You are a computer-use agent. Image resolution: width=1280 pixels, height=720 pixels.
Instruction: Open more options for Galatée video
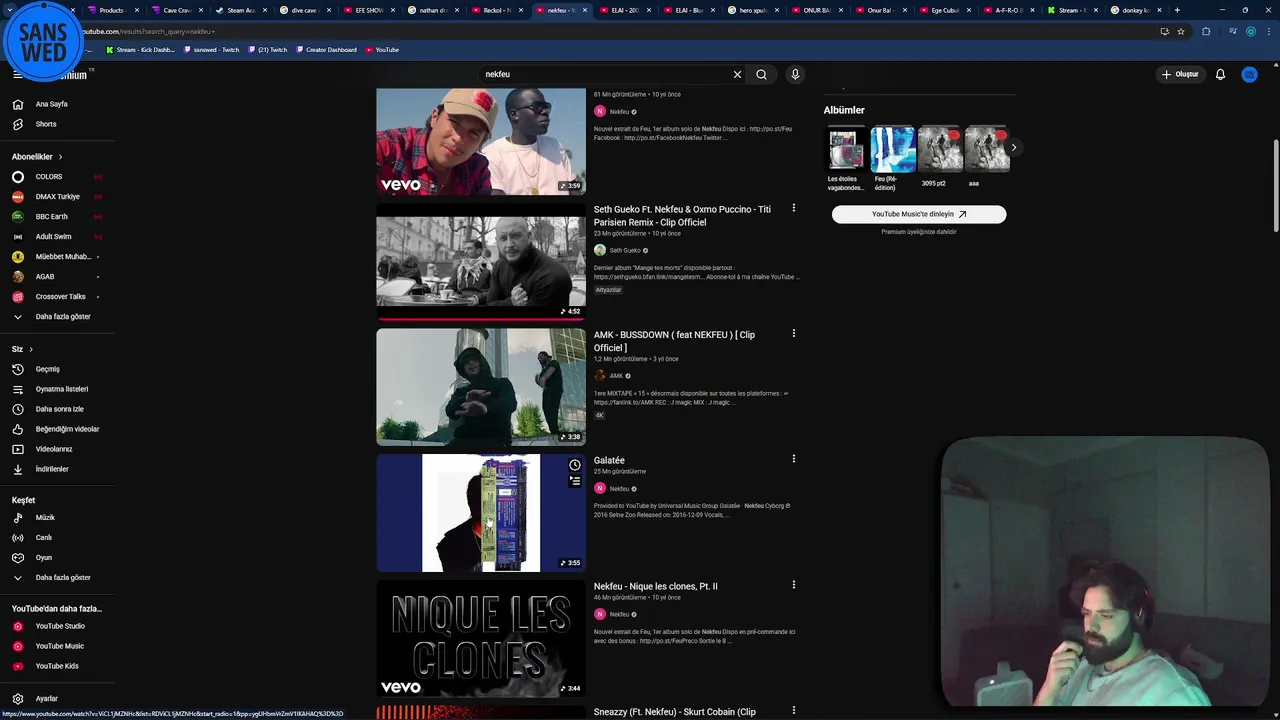(x=794, y=459)
